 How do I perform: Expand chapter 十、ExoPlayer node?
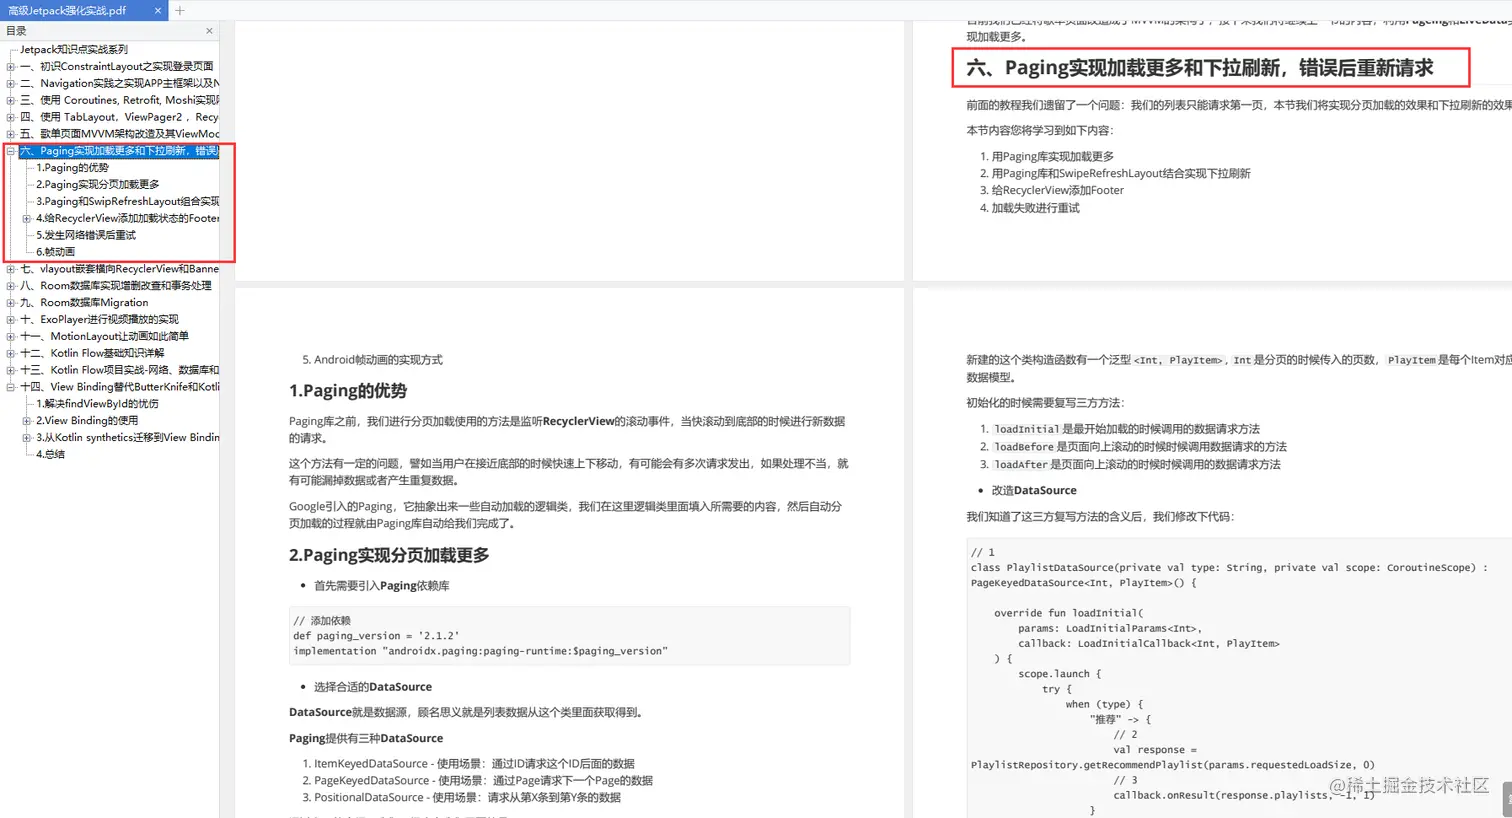[x=11, y=320]
